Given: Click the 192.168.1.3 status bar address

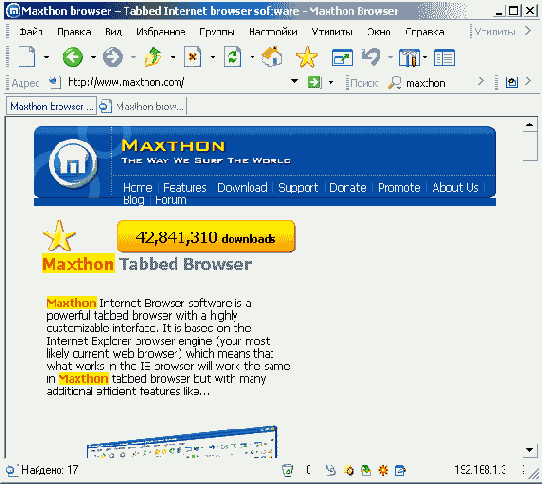Looking at the screenshot, I should [480, 469].
